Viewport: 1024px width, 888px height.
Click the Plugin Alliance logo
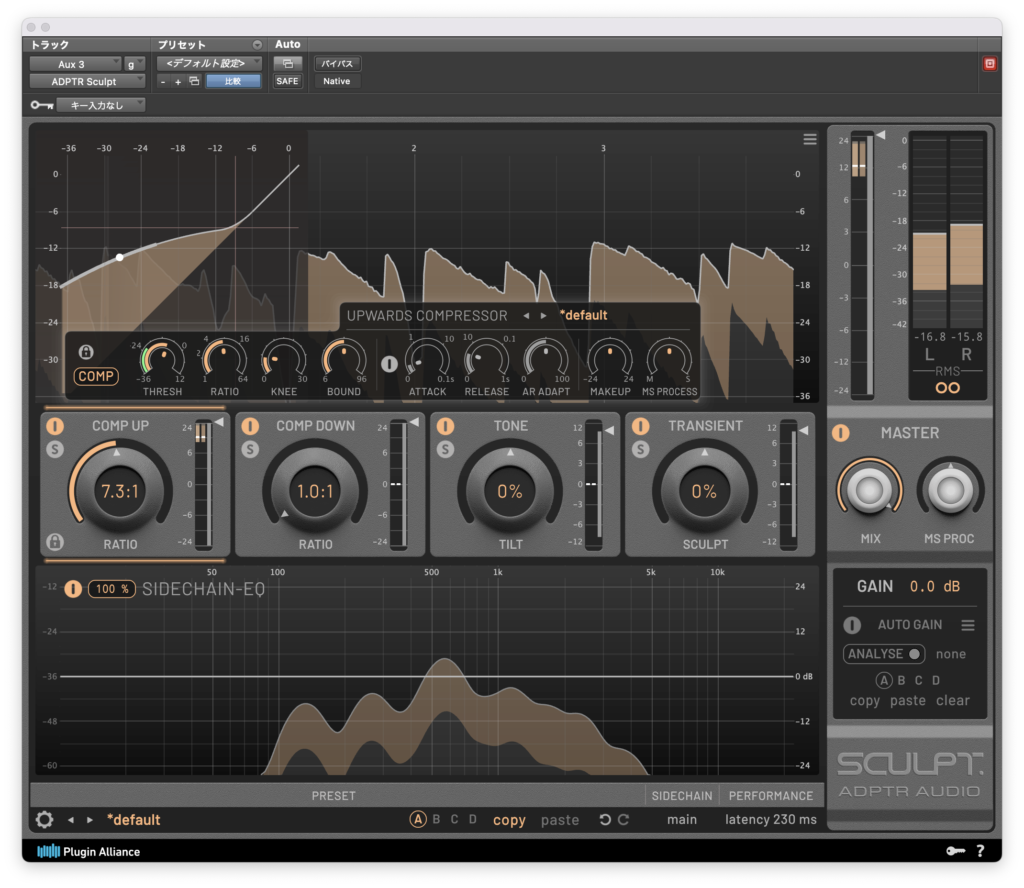tap(88, 851)
